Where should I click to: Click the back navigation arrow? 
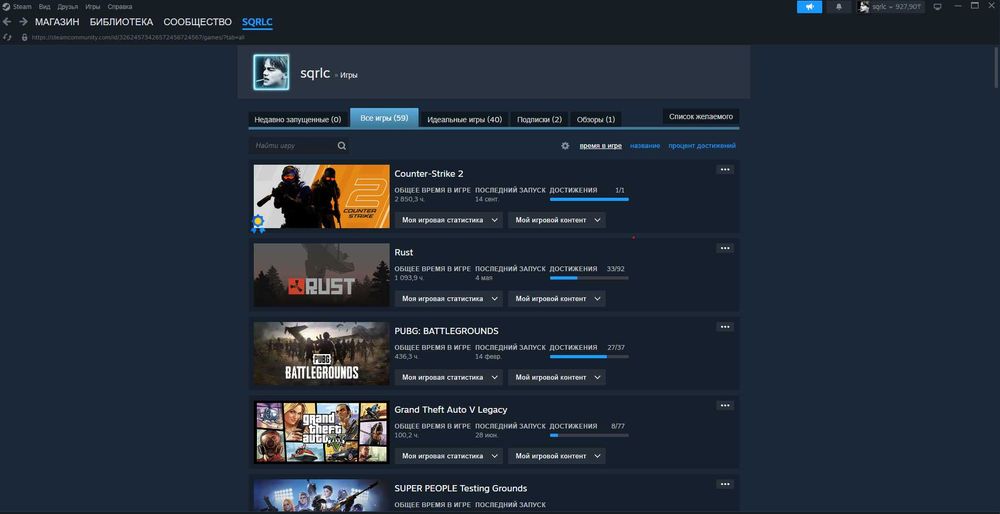pyautogui.click(x=7, y=22)
